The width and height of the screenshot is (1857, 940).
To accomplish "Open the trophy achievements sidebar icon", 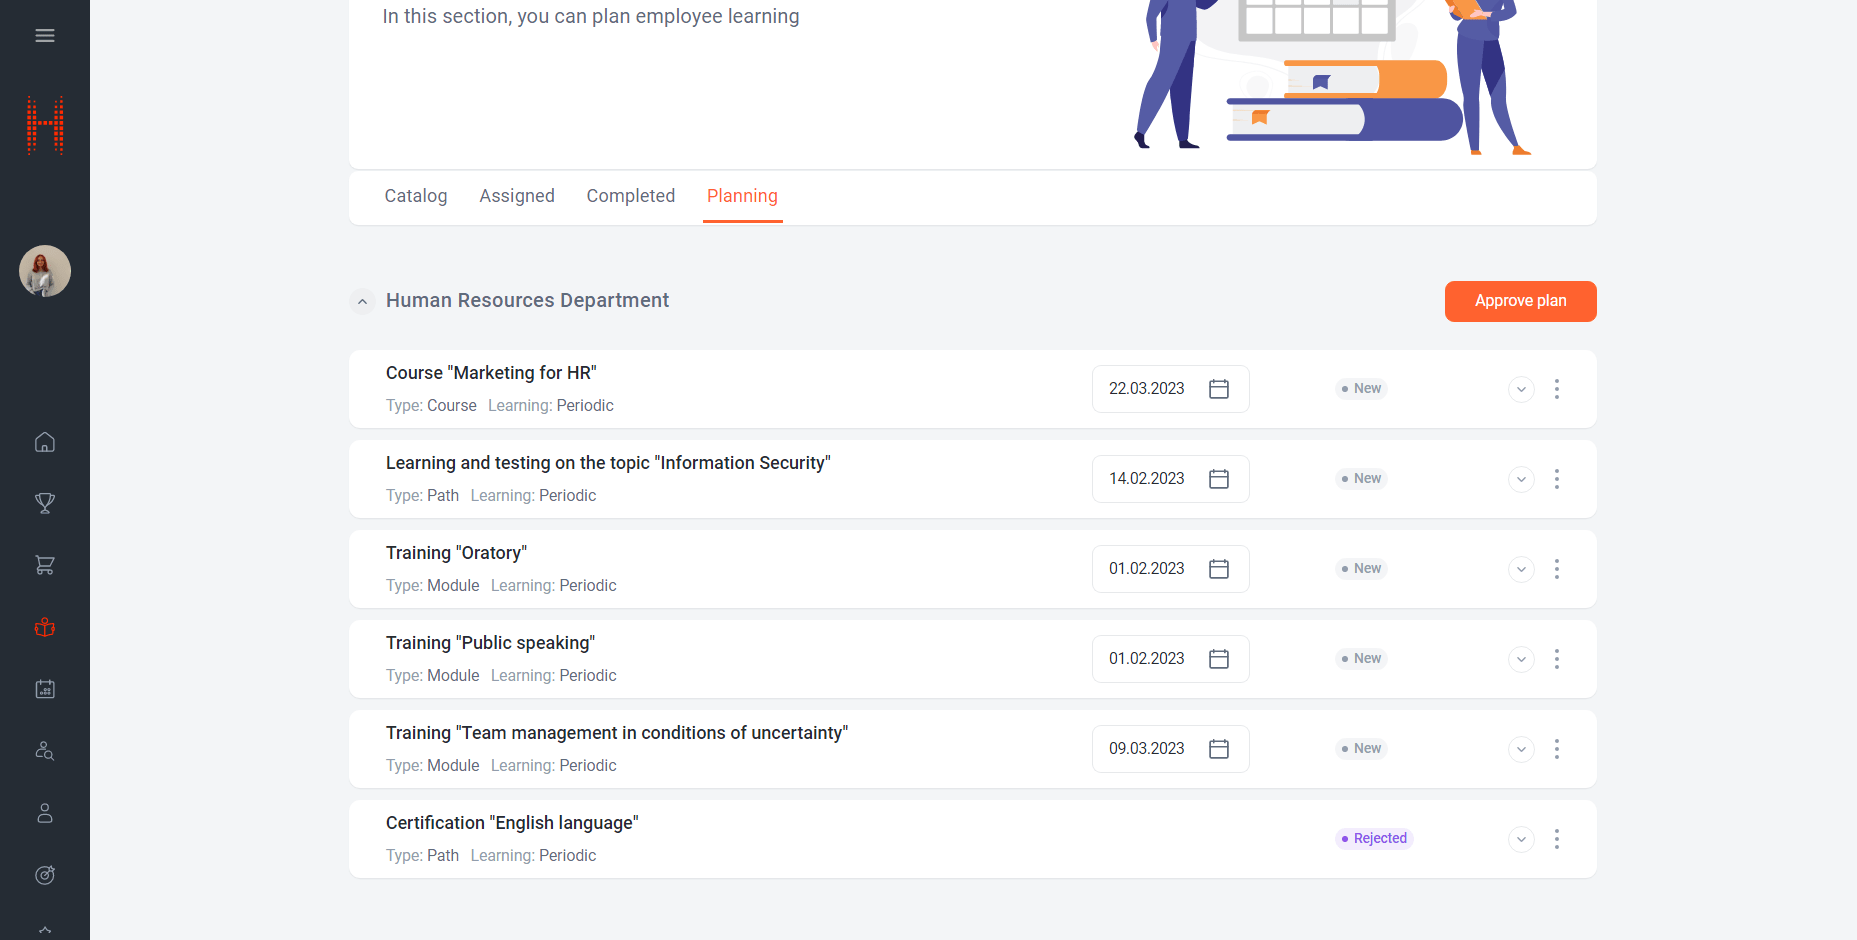I will pyautogui.click(x=45, y=503).
